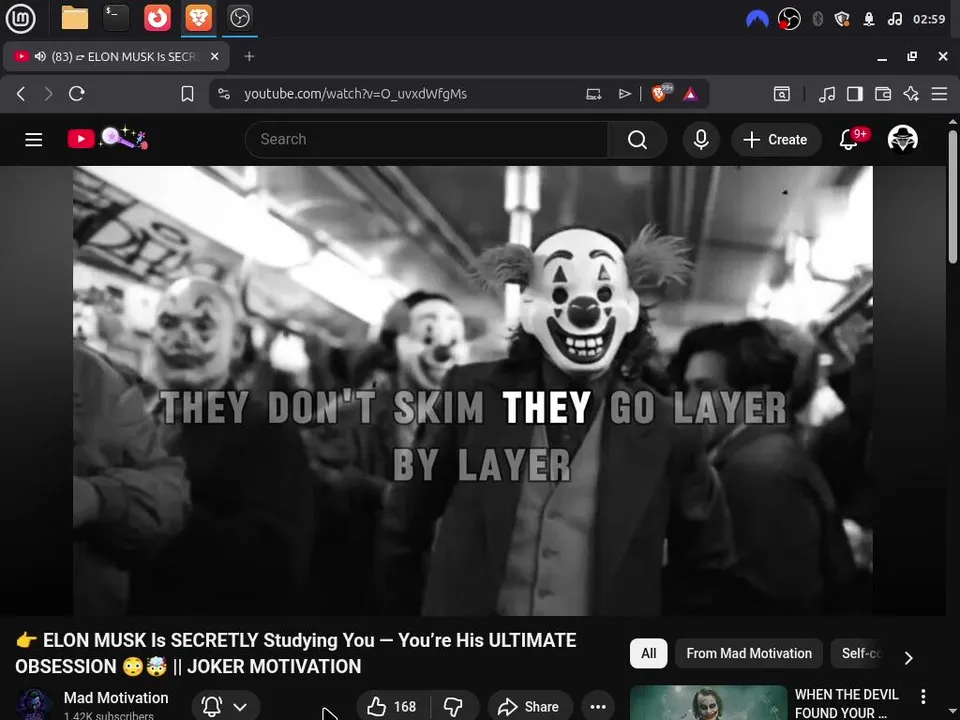Select From Mad Motivation chip

pos(749,653)
